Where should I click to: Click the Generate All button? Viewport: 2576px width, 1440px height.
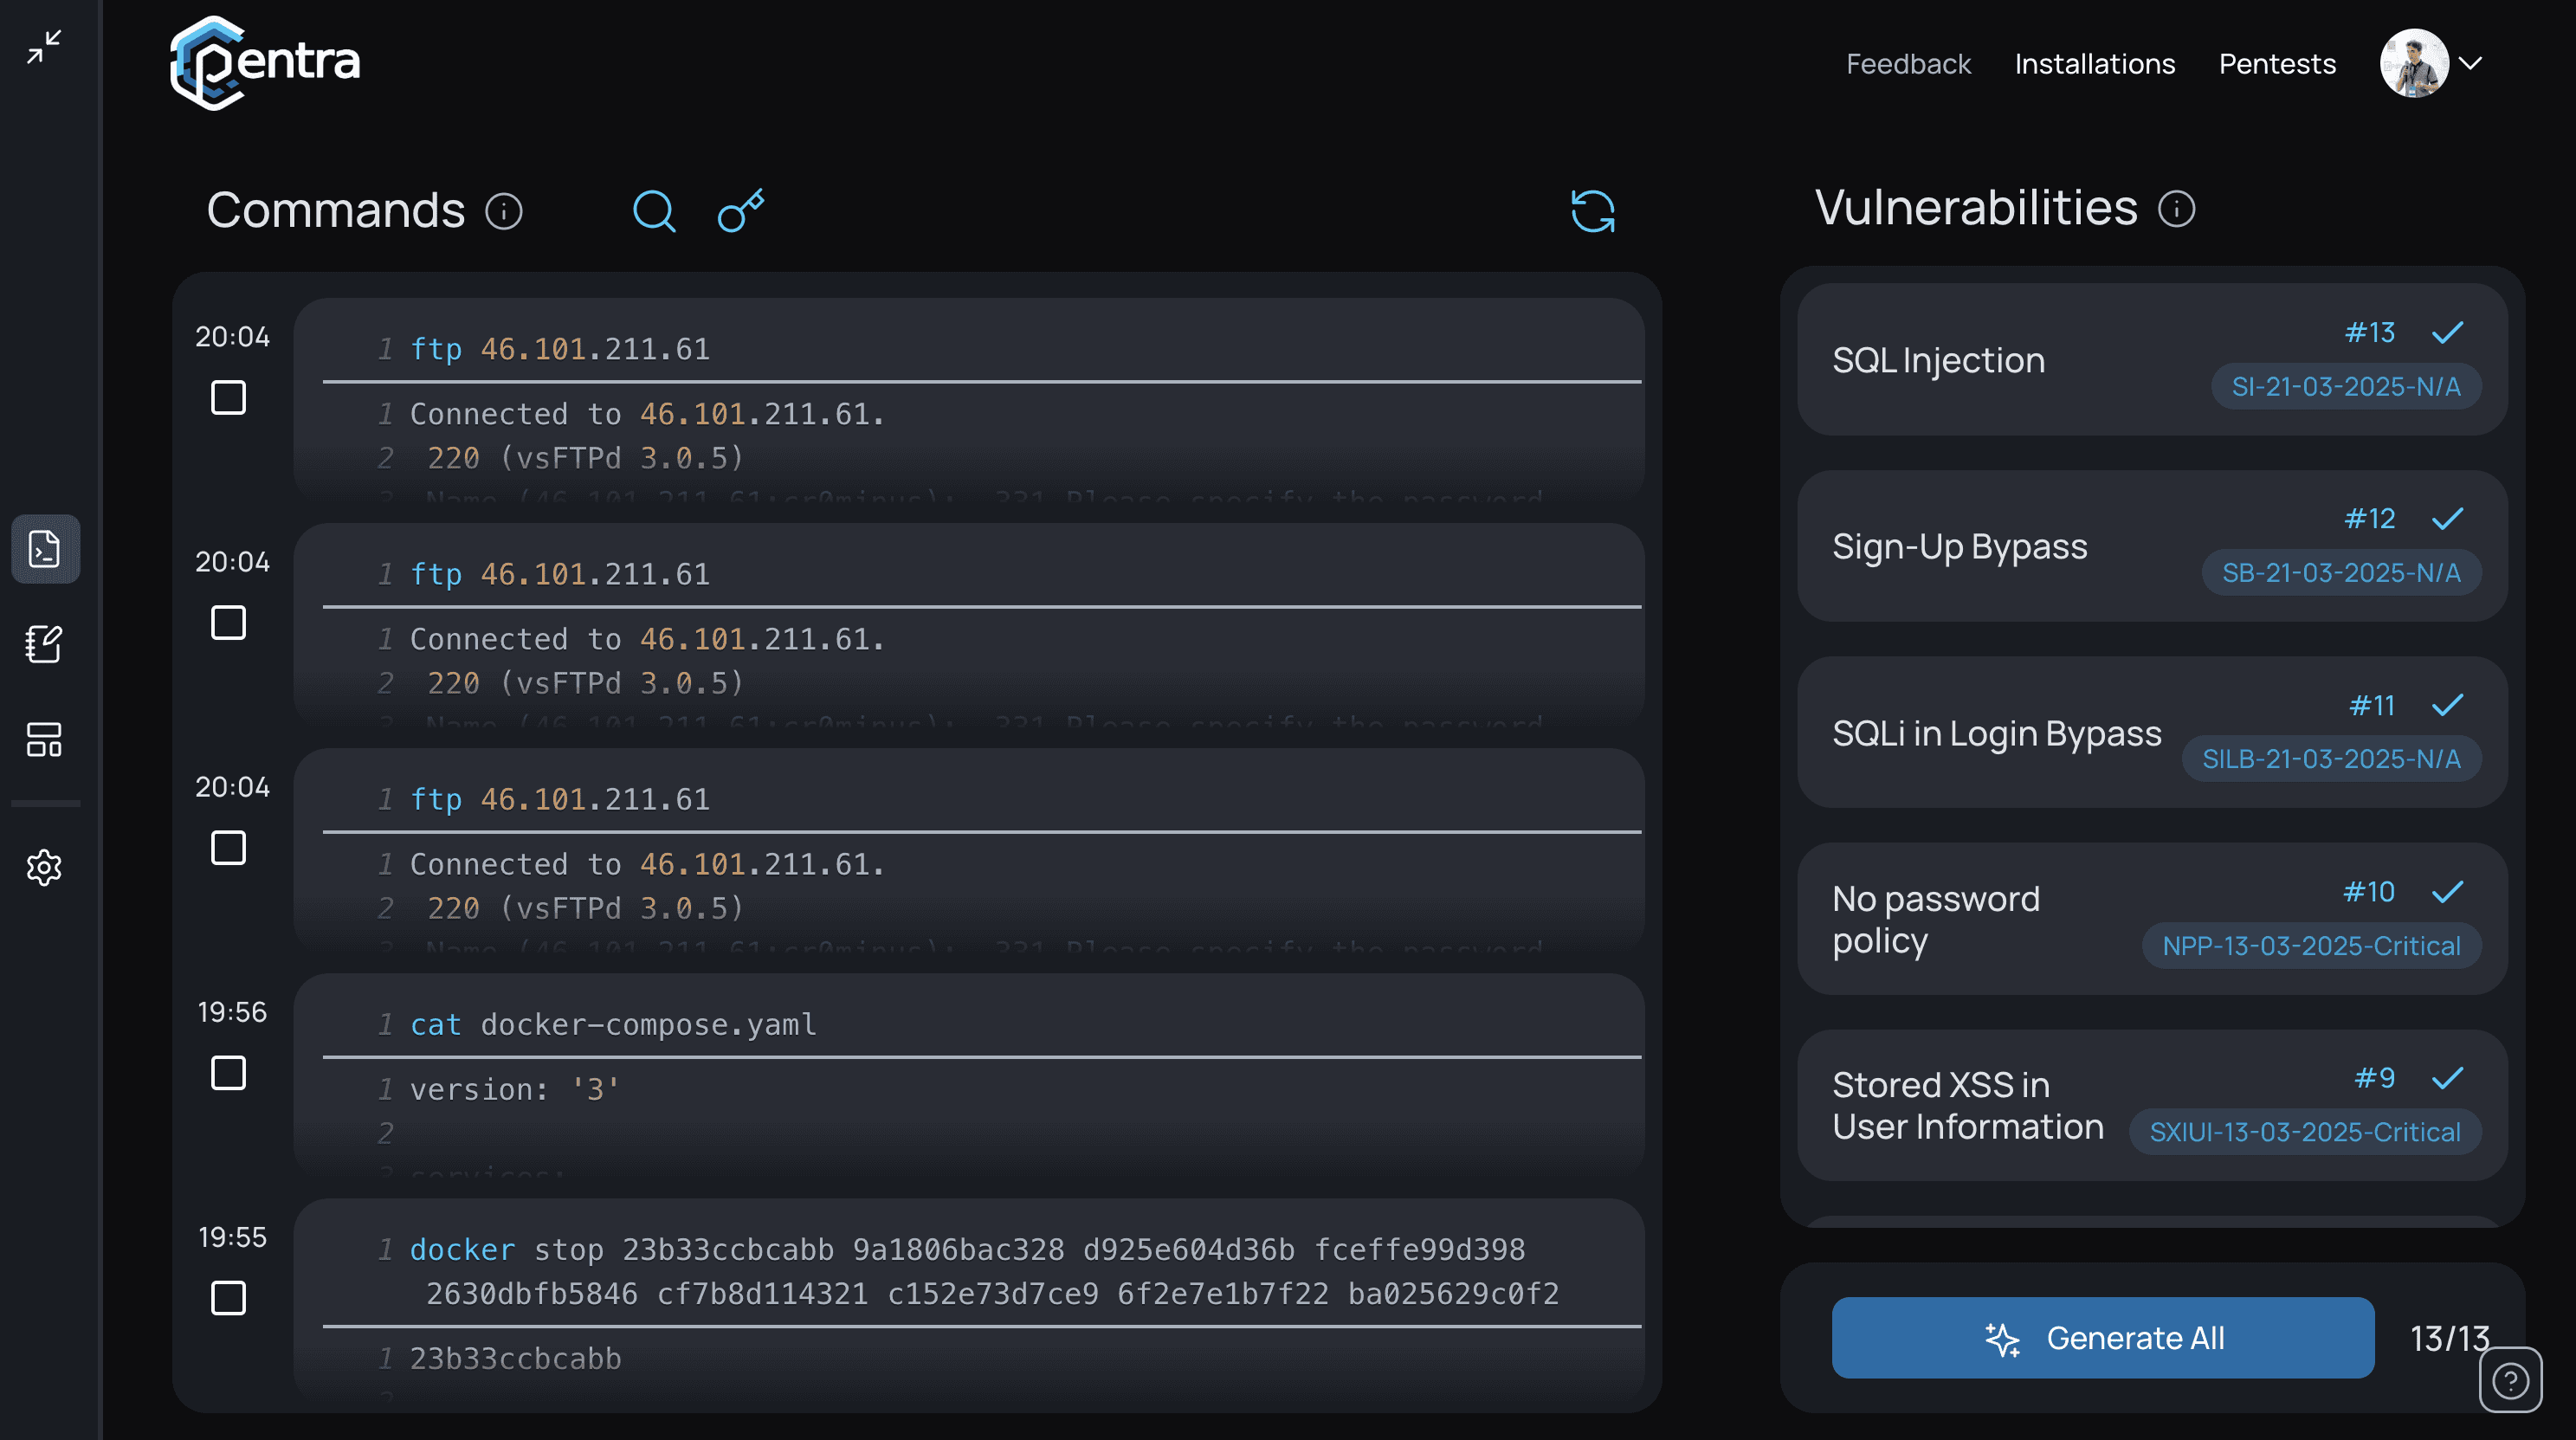(2102, 1337)
